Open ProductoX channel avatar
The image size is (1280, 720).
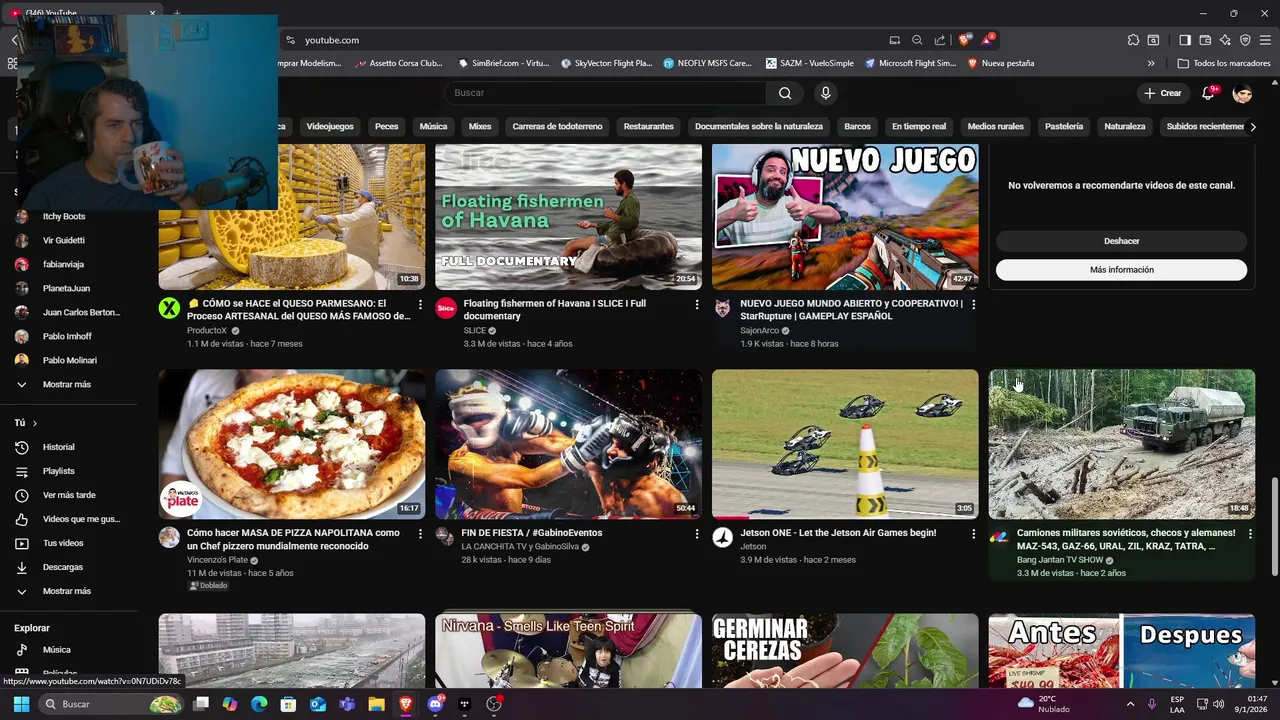(169, 308)
